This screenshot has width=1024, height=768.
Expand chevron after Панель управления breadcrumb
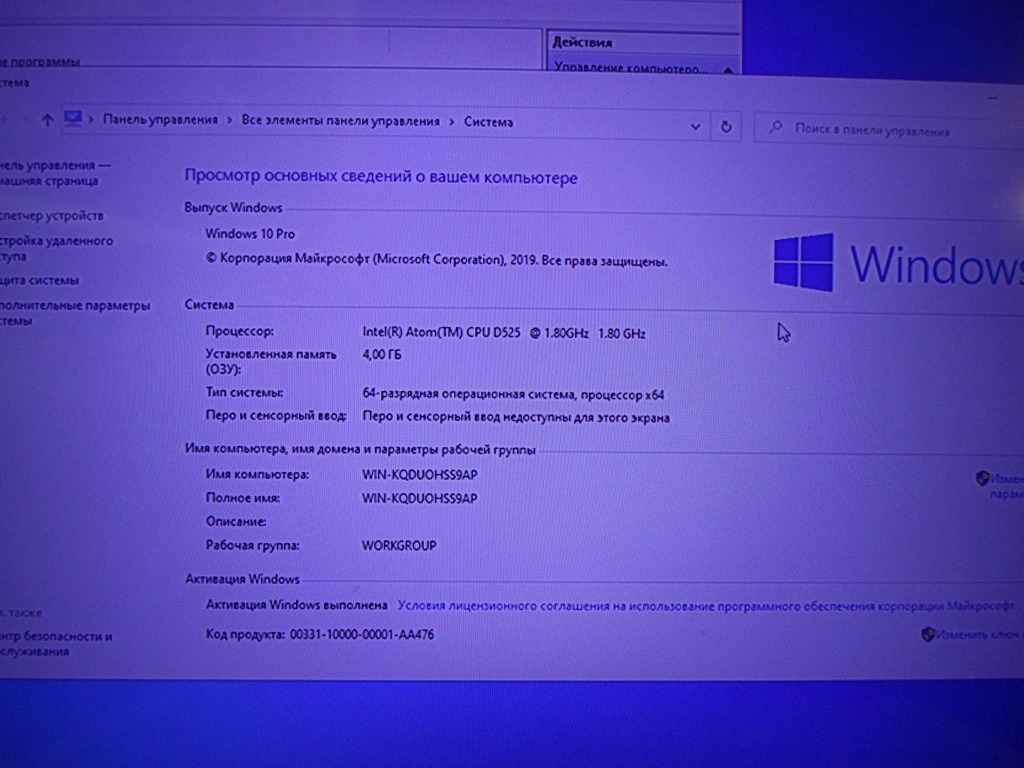point(230,120)
